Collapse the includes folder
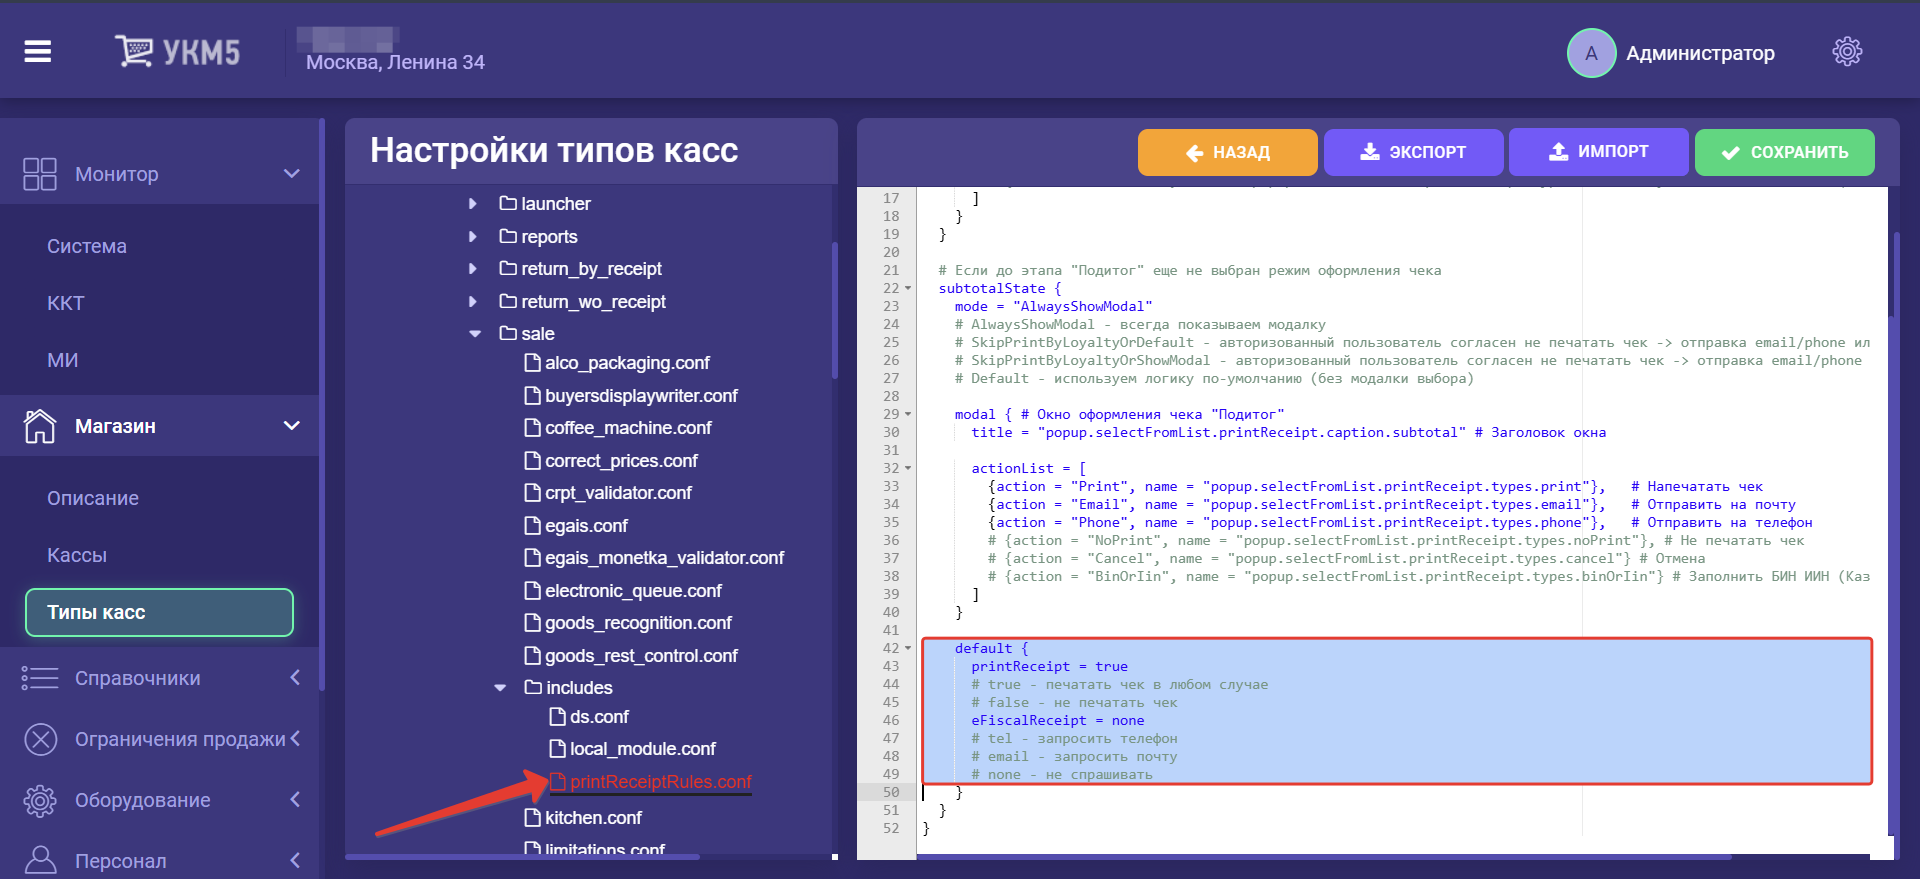Image resolution: width=1920 pixels, height=879 pixels. 500,688
